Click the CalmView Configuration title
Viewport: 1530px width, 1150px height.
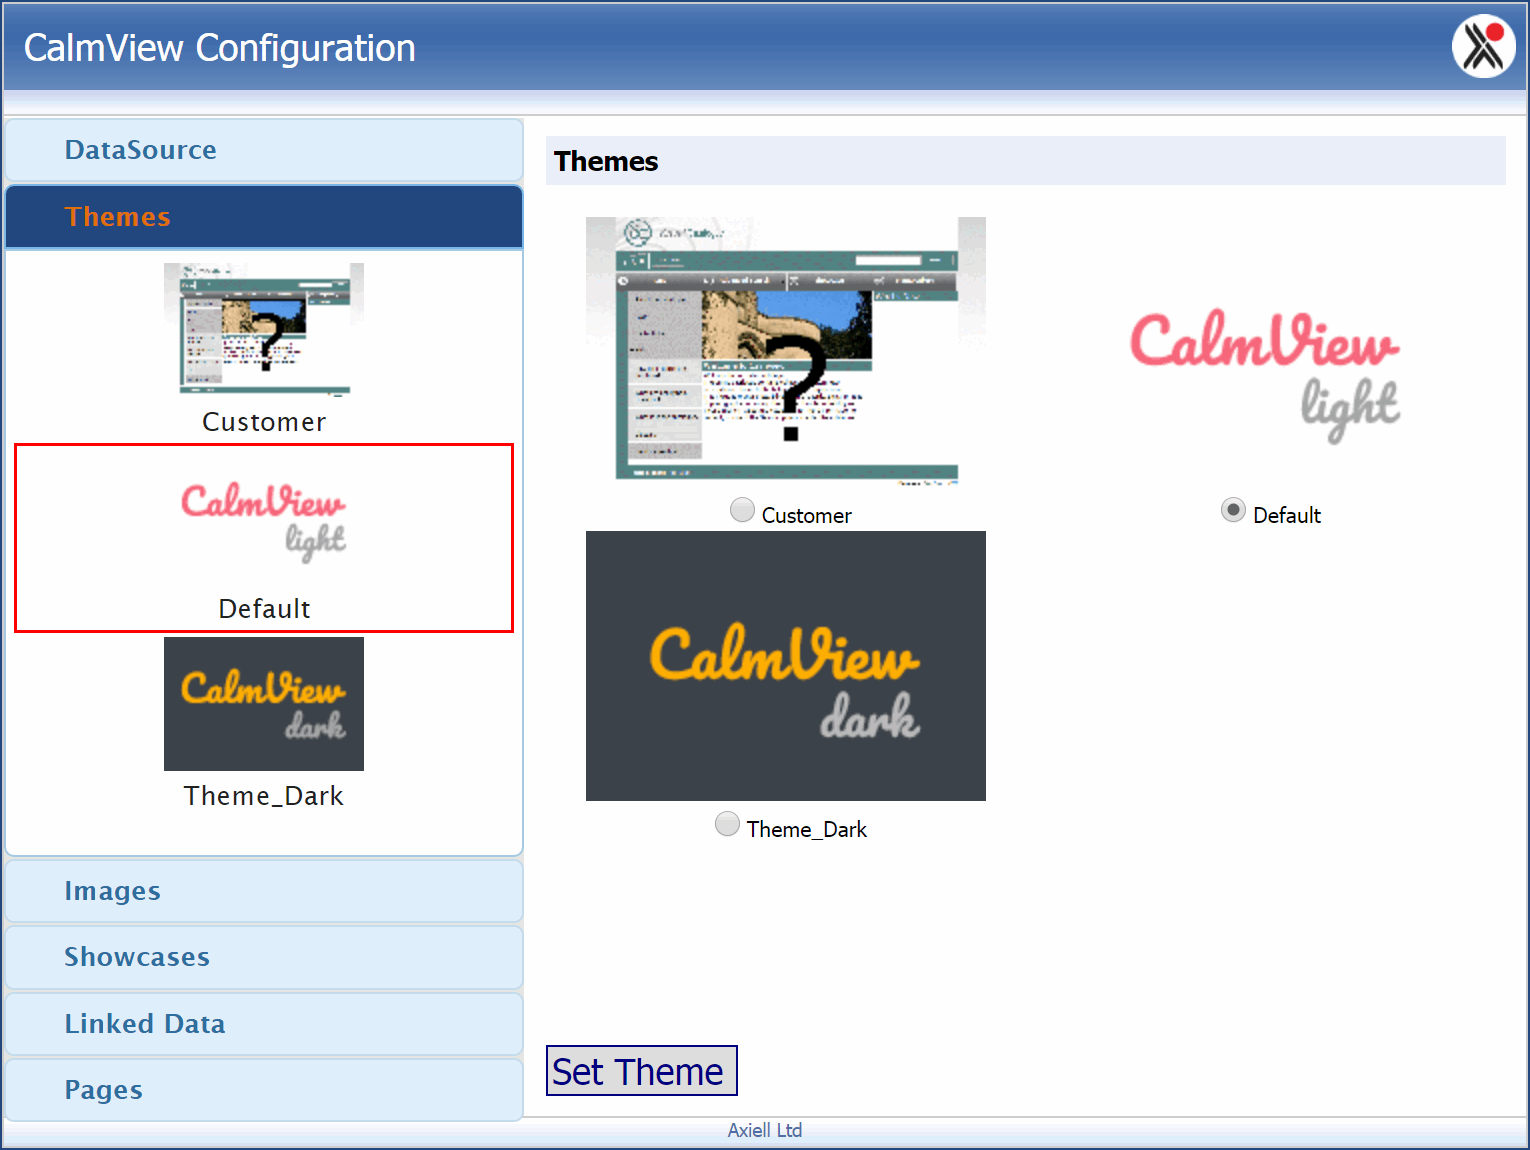tap(220, 48)
